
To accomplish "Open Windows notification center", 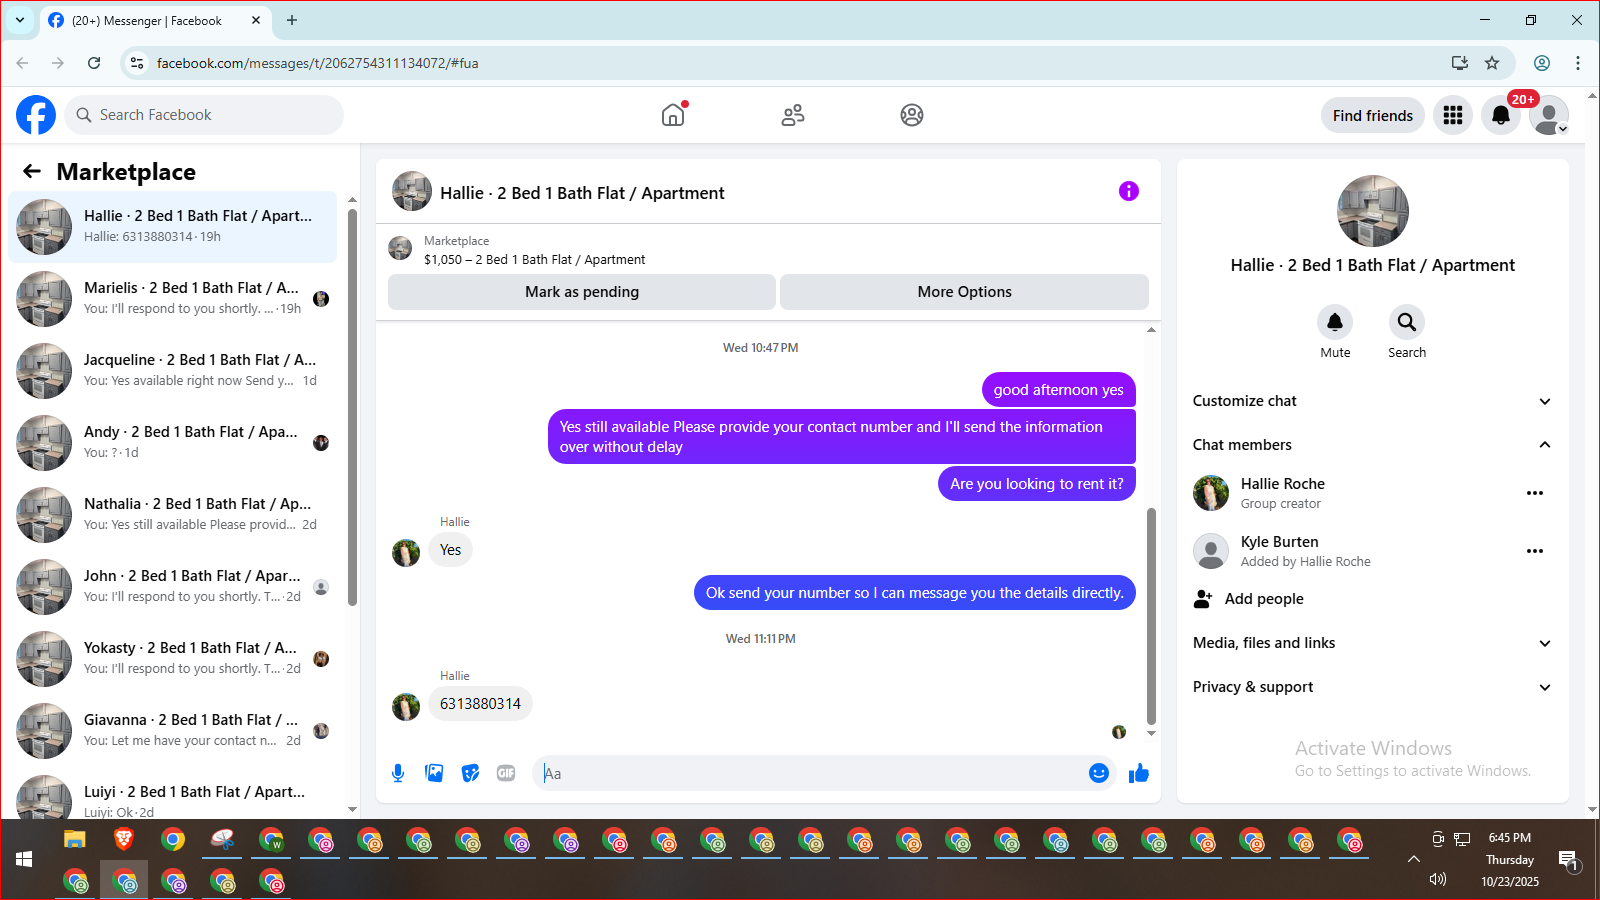I will (x=1568, y=860).
